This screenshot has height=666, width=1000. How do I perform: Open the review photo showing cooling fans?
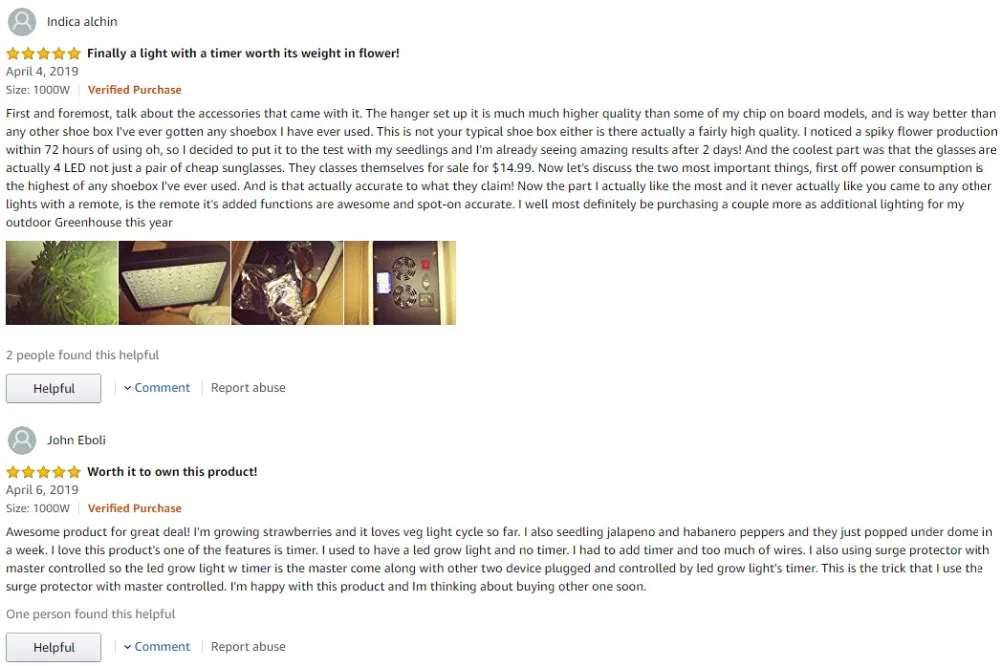pyautogui.click(x=400, y=283)
